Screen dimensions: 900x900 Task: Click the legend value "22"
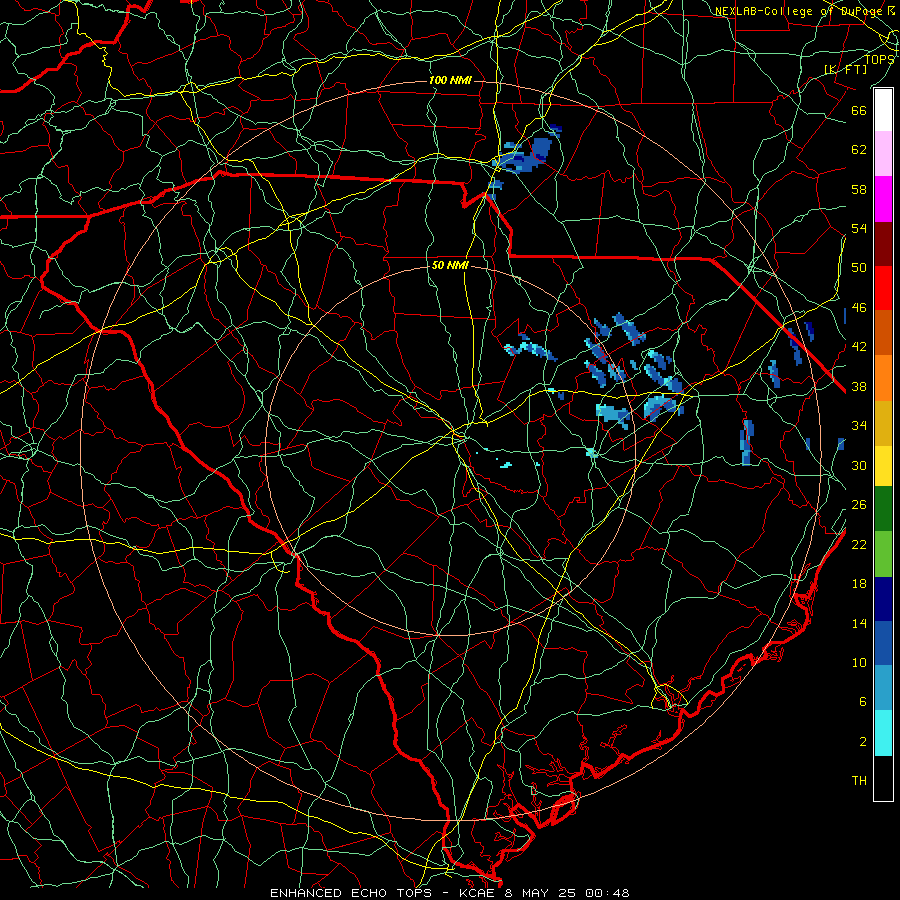859,544
